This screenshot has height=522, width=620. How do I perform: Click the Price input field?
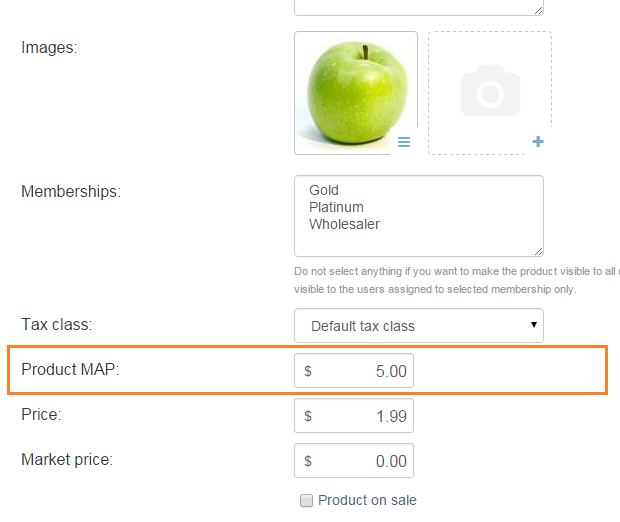point(354,416)
